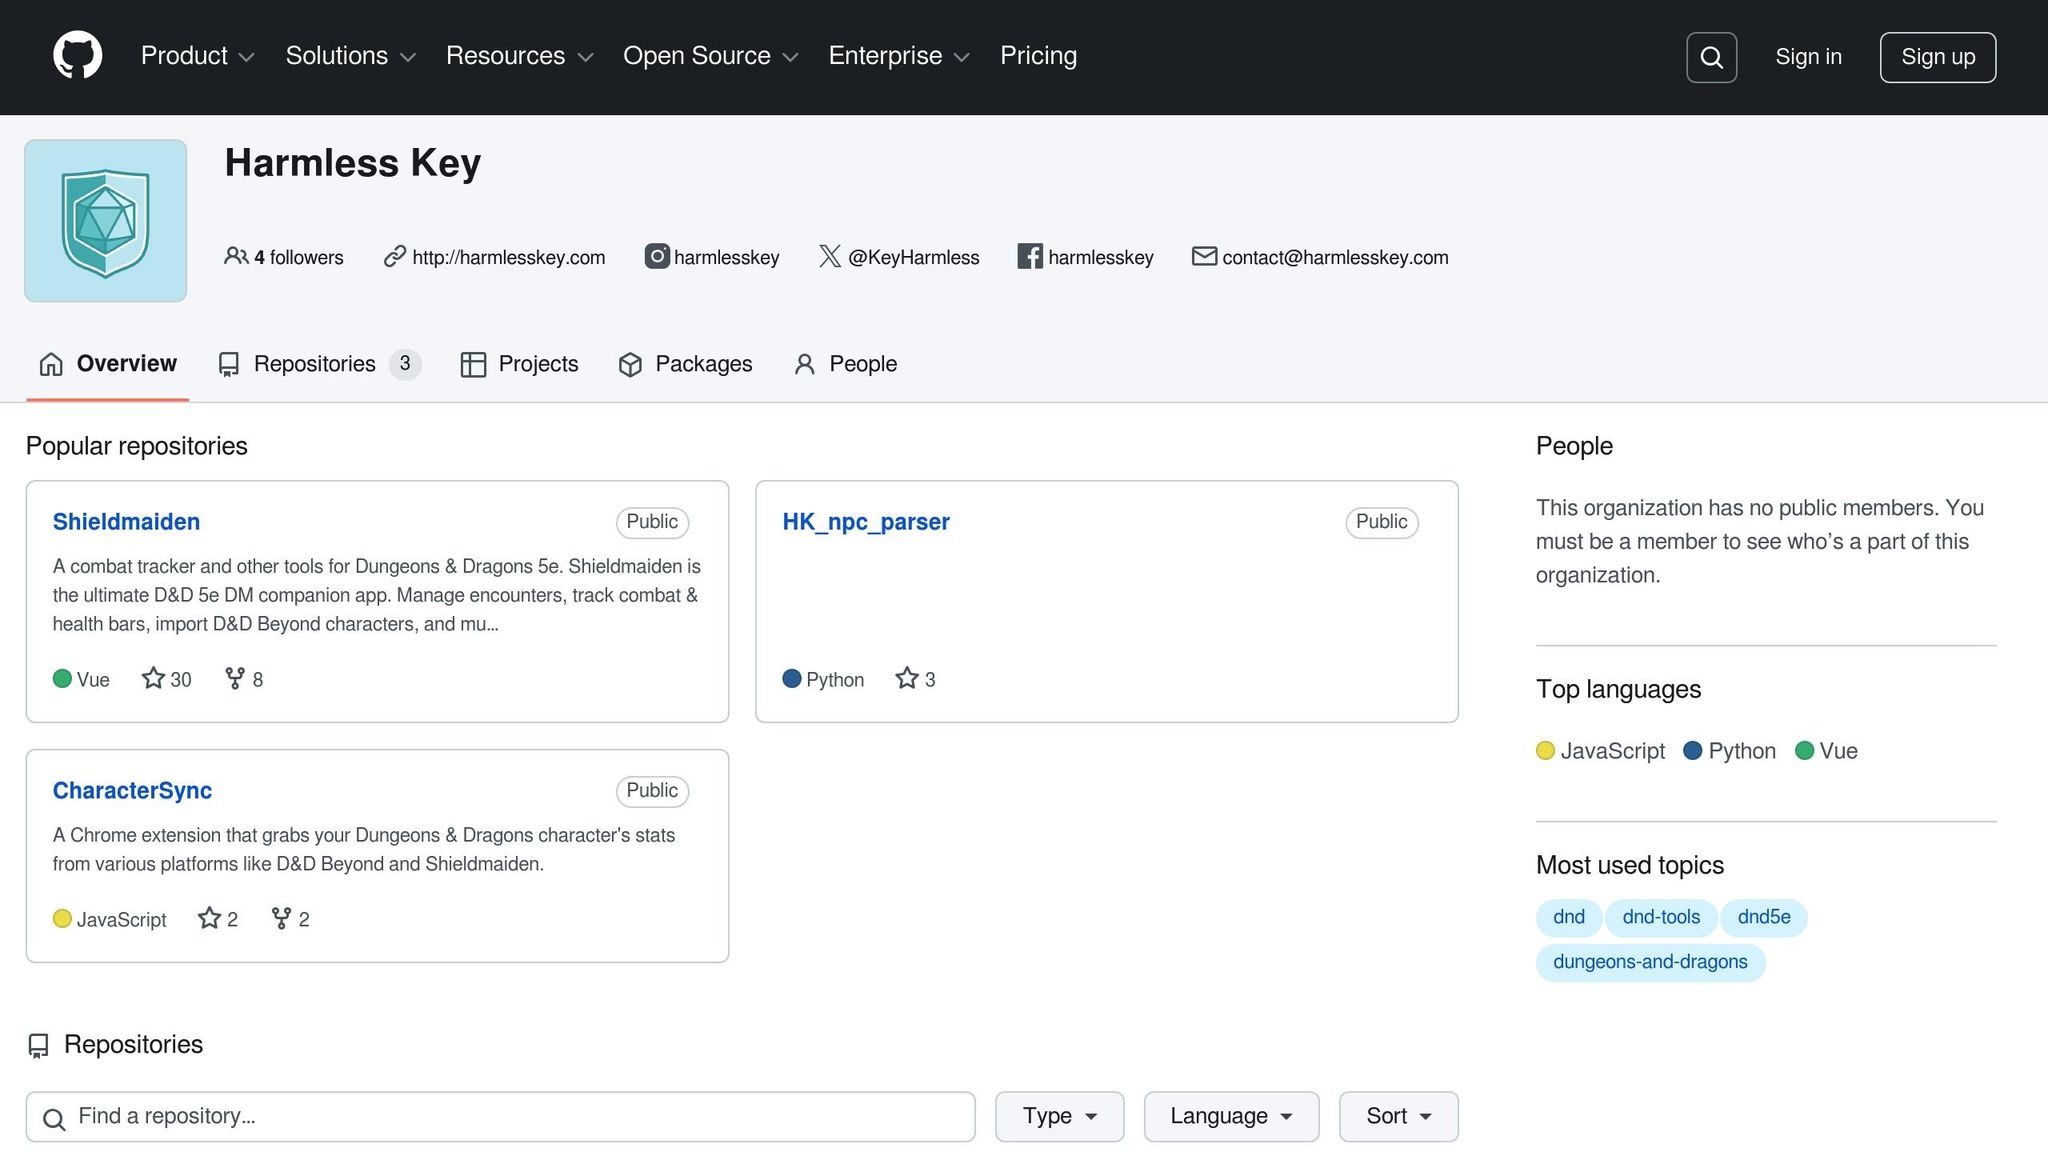Expand the Product menu
The height and width of the screenshot is (1152, 2048).
point(197,56)
